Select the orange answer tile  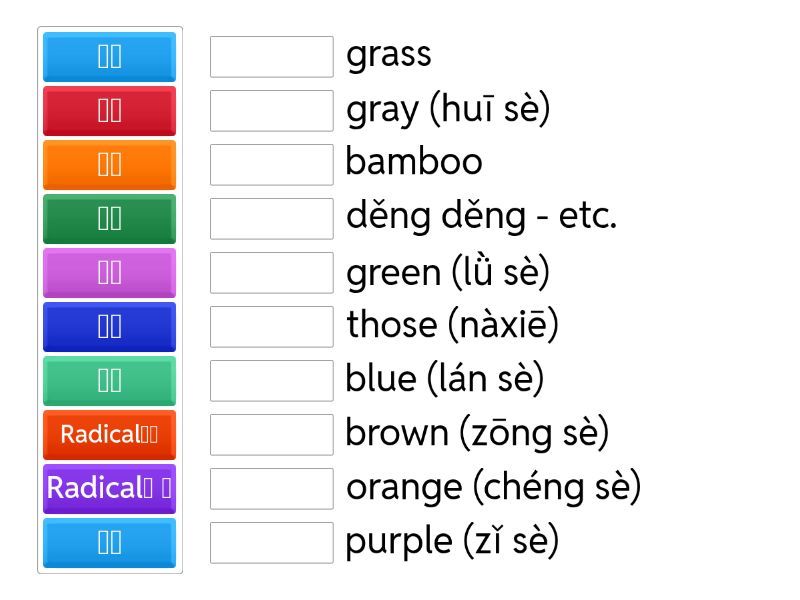pos(109,164)
